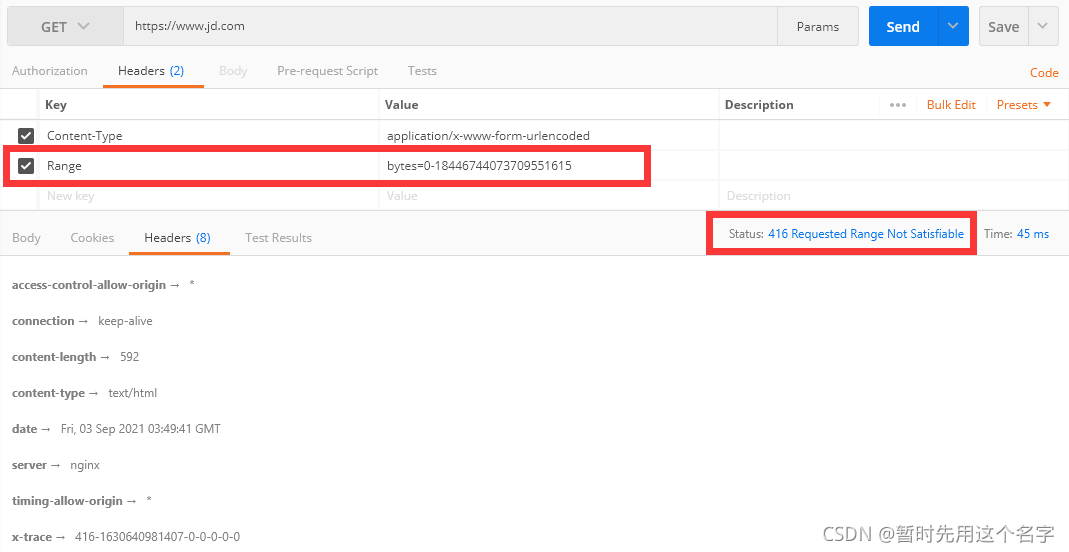This screenshot has height=552, width=1069.
Task: Open the request Body tab
Action: 233,71
